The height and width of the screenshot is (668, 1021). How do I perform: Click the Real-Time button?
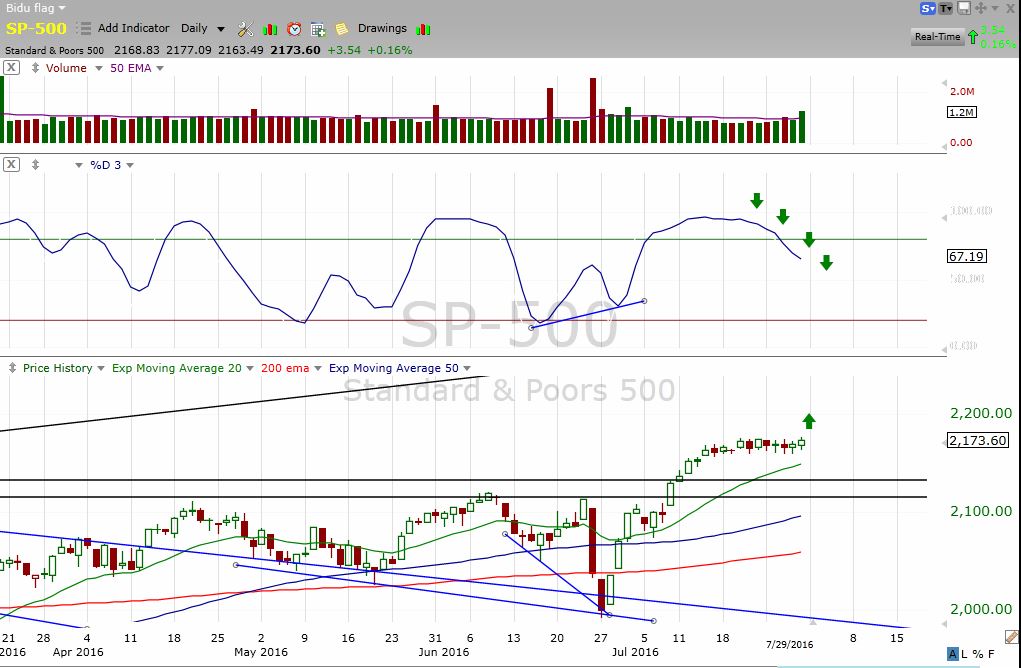[937, 37]
